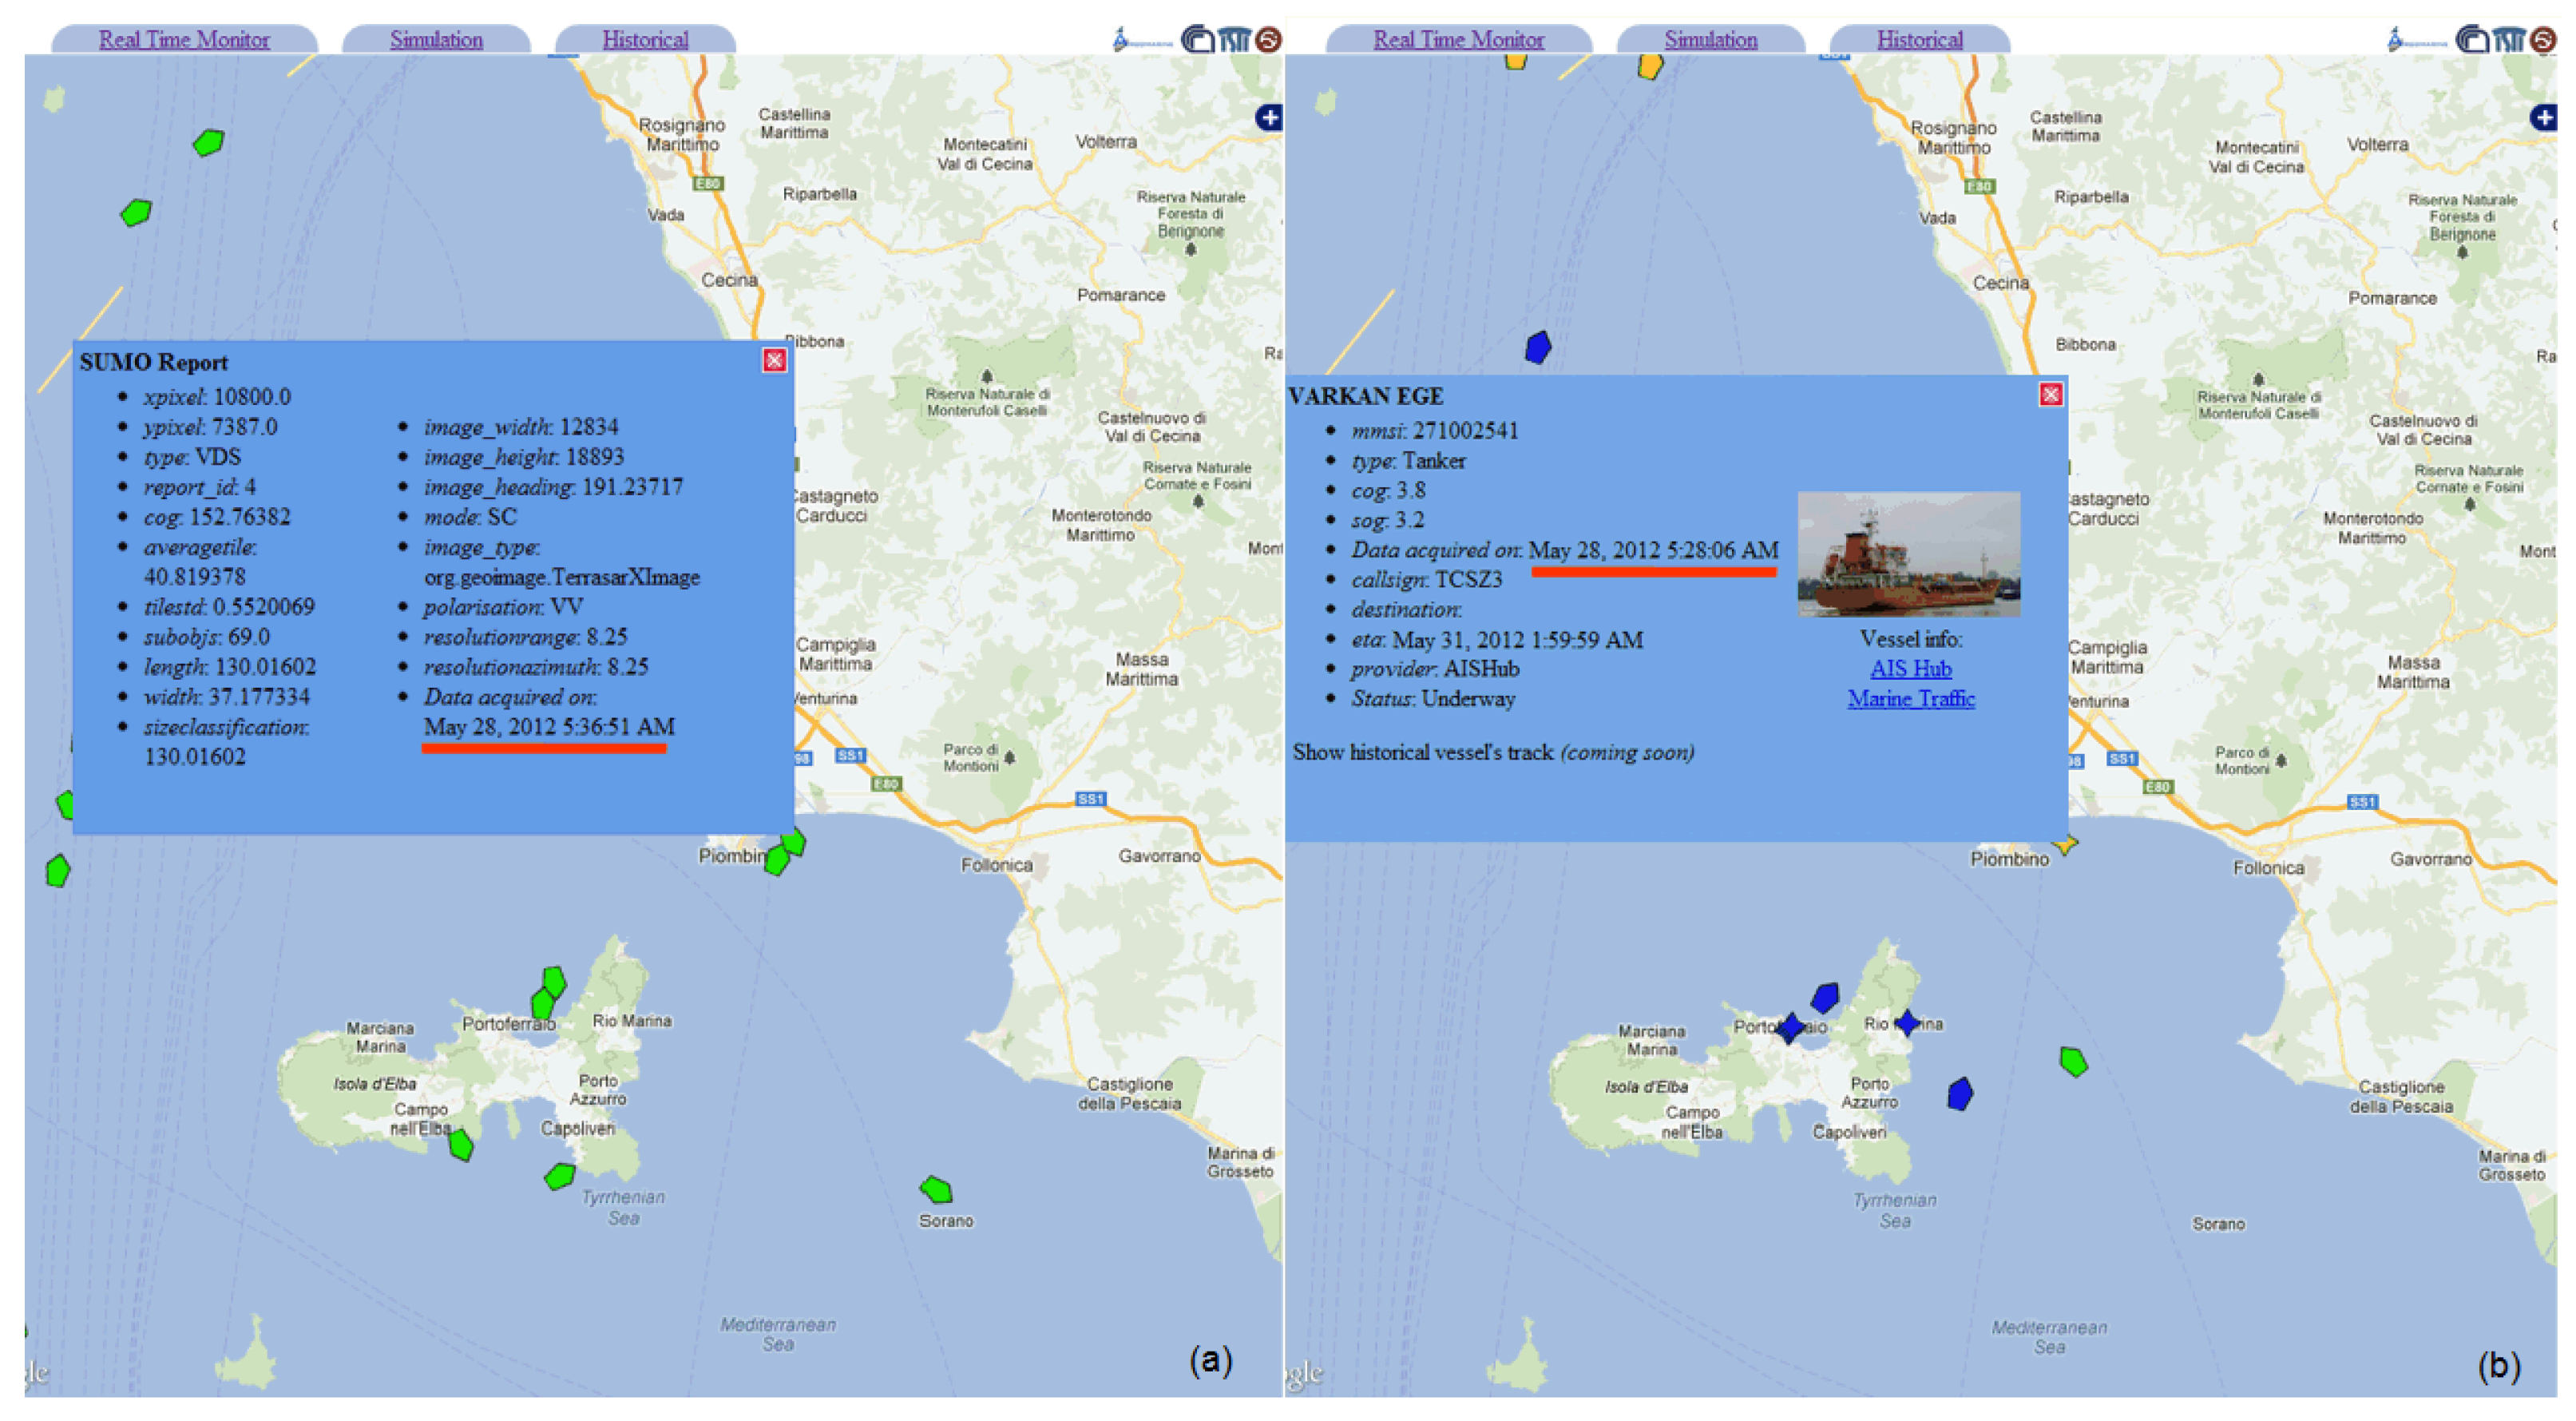The width and height of the screenshot is (2576, 1421).
Task: Click yellow marker at top of right map
Action: point(1650,66)
